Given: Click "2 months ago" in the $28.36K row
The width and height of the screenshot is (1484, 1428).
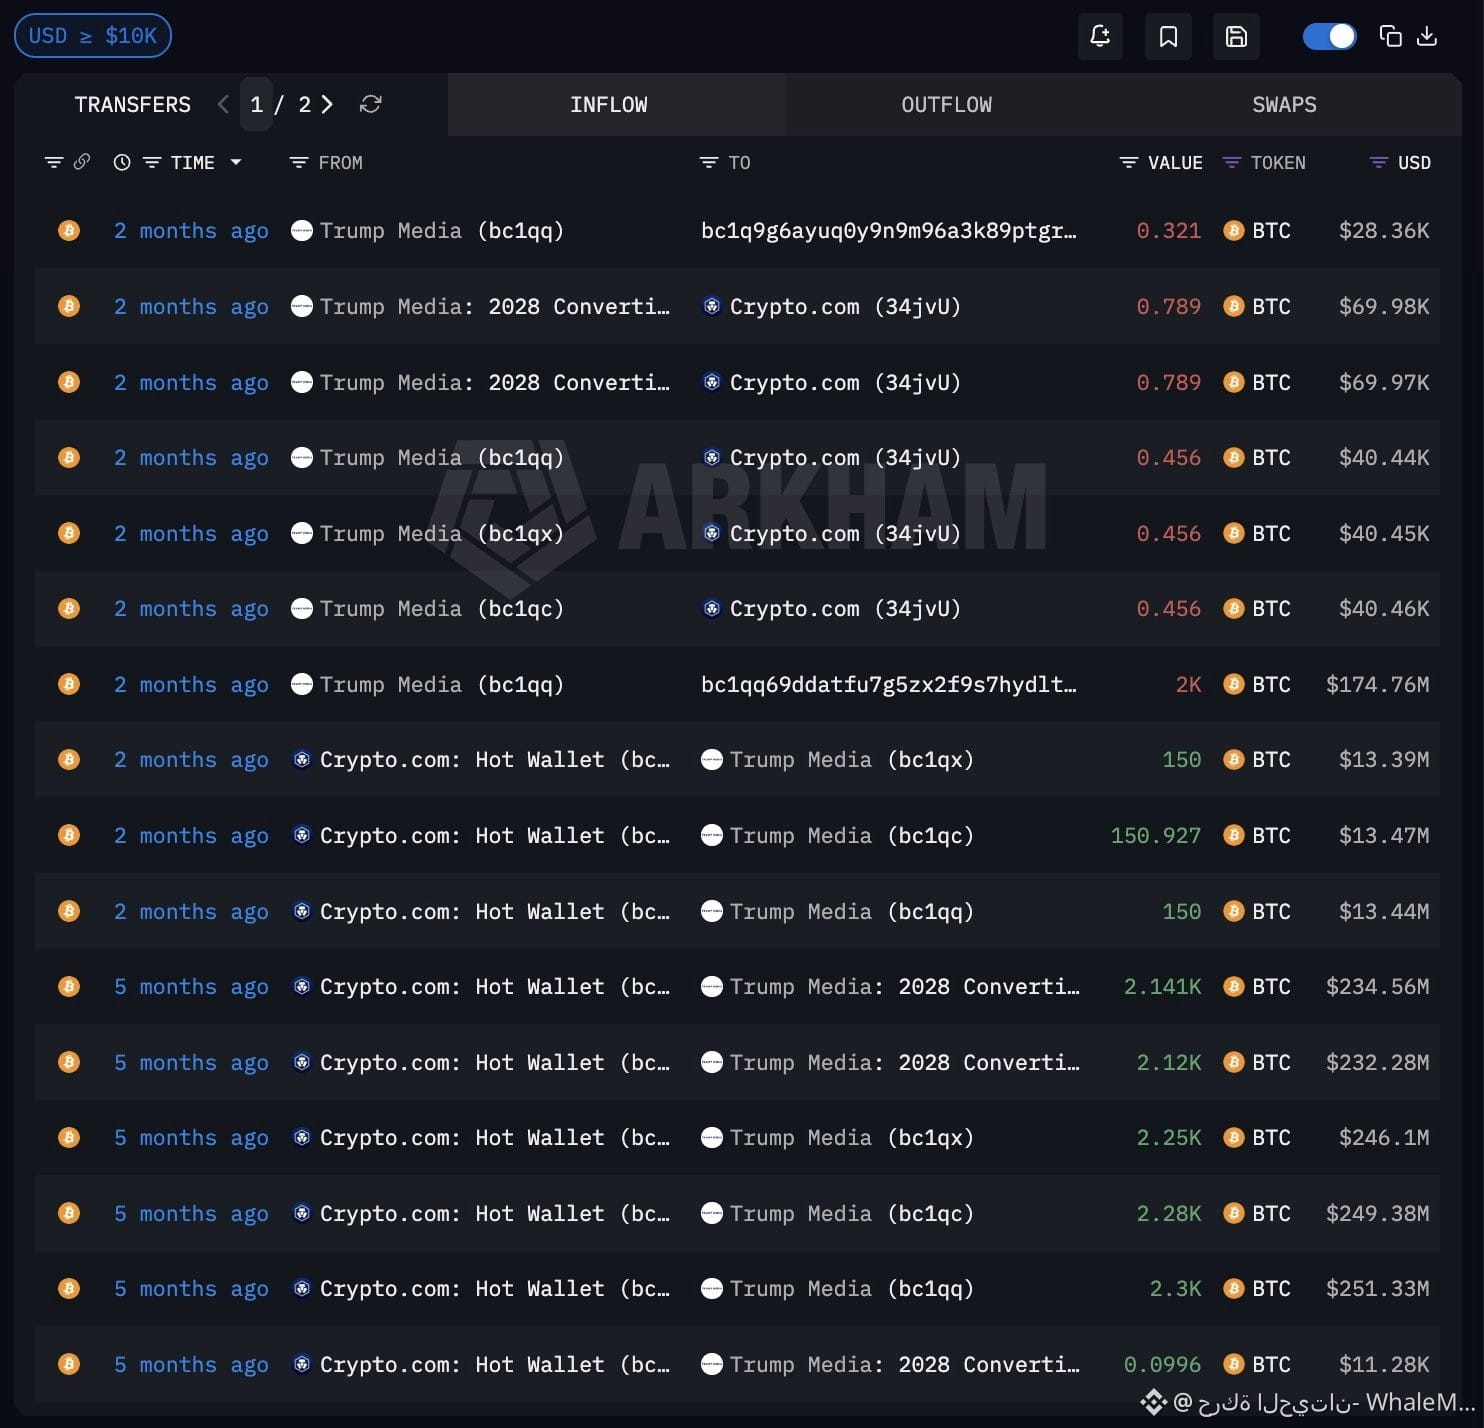Looking at the screenshot, I should [x=191, y=231].
